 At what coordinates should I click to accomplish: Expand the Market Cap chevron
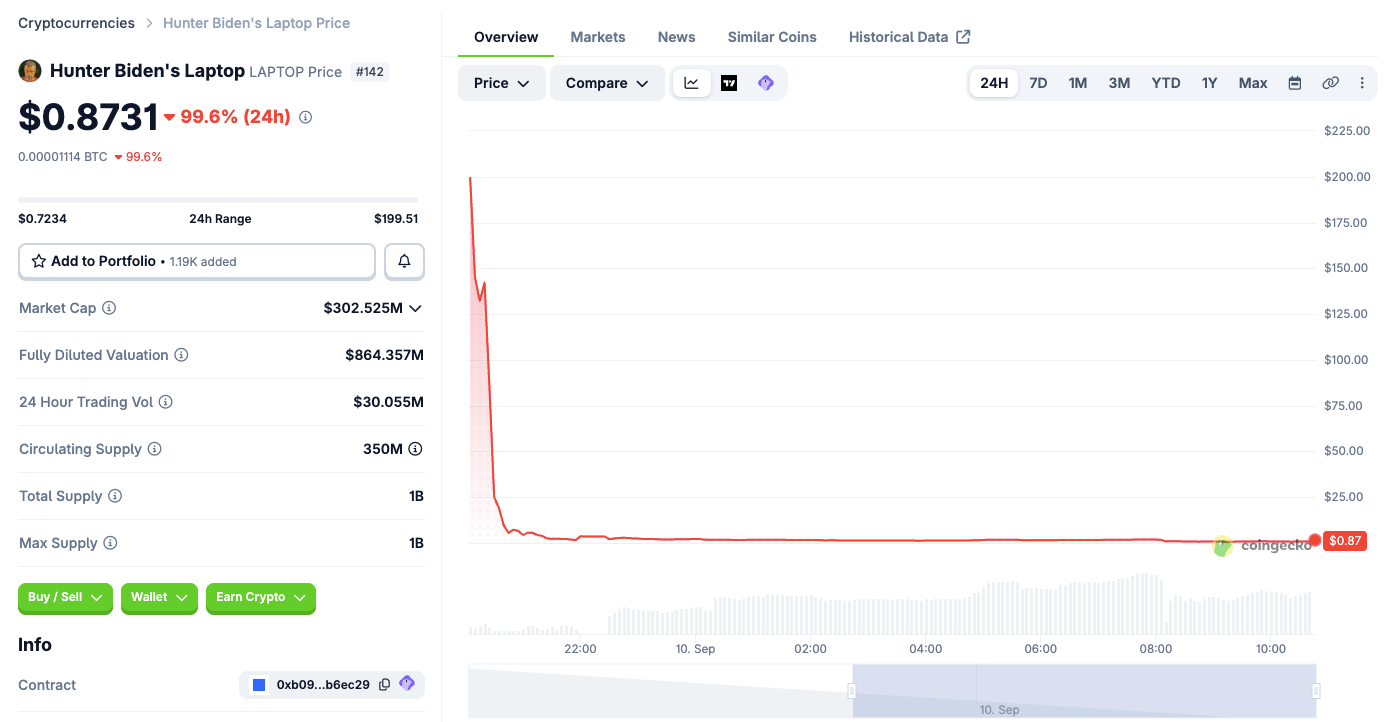coord(415,308)
